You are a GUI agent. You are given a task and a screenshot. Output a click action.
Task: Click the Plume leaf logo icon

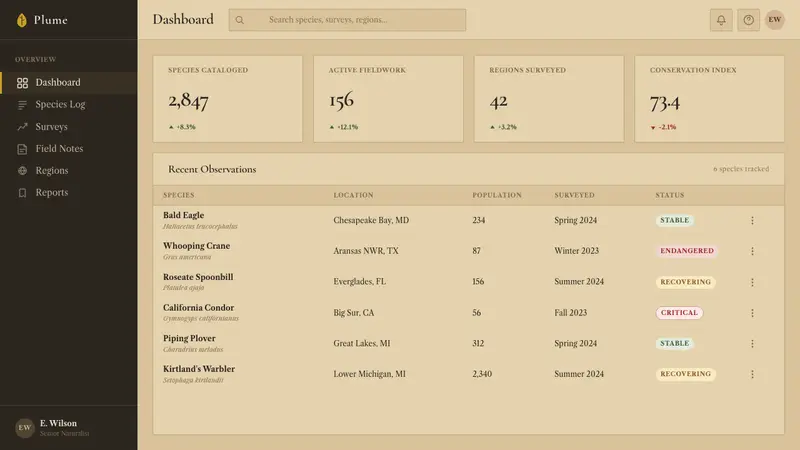[21, 20]
